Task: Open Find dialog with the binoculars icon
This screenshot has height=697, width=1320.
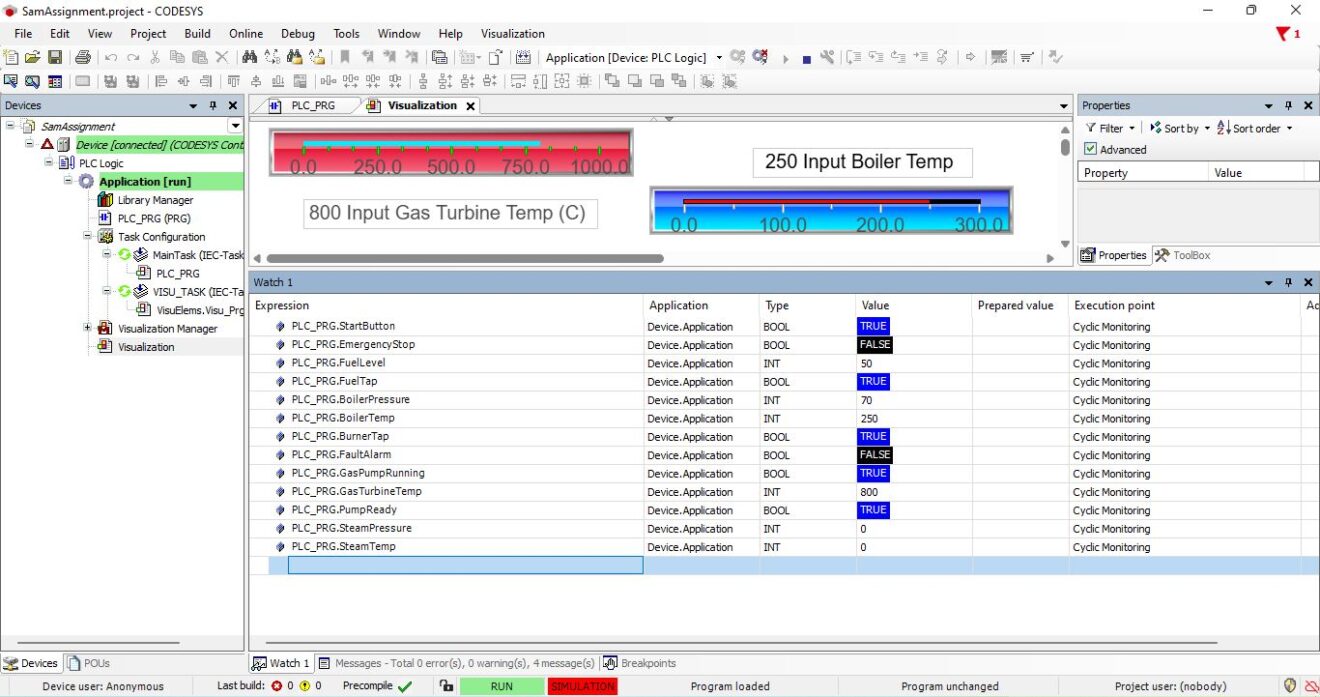Action: [250, 57]
